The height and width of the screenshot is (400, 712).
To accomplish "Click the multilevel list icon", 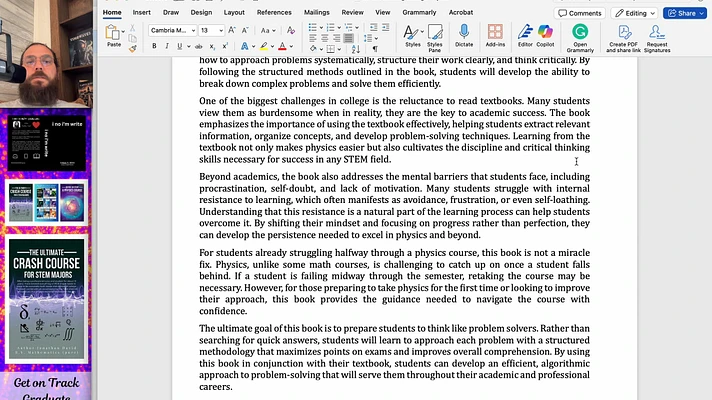I will [349, 28].
